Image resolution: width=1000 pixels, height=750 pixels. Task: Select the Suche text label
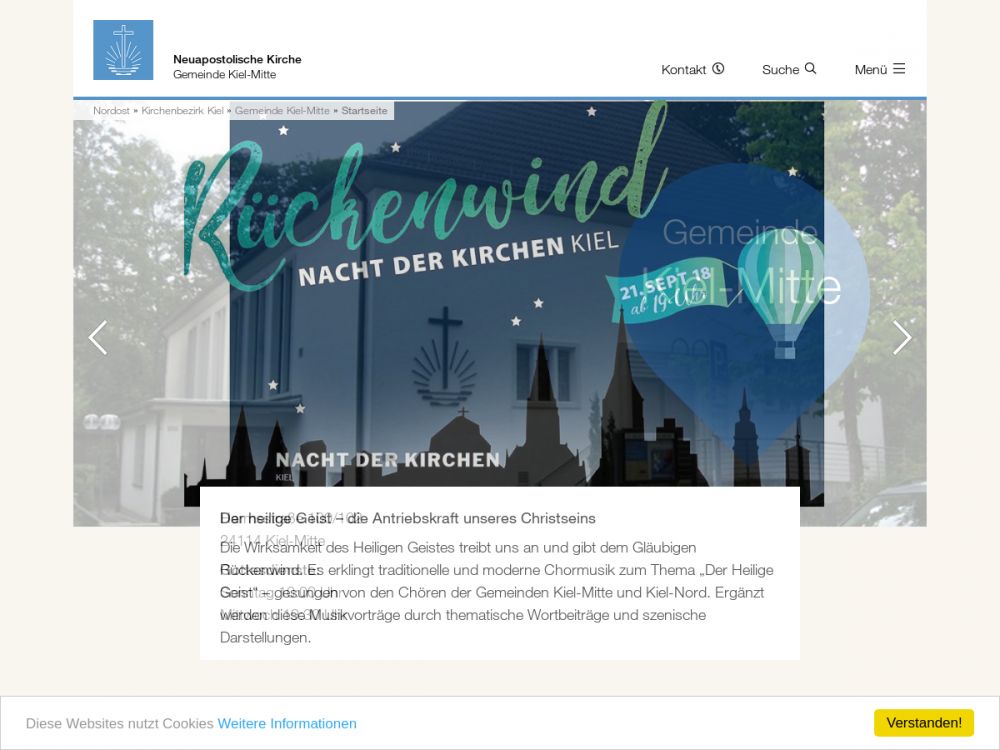click(780, 70)
